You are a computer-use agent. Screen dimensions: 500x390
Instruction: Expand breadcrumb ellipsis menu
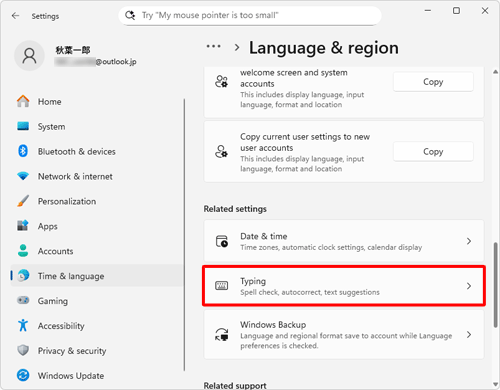[x=213, y=46]
